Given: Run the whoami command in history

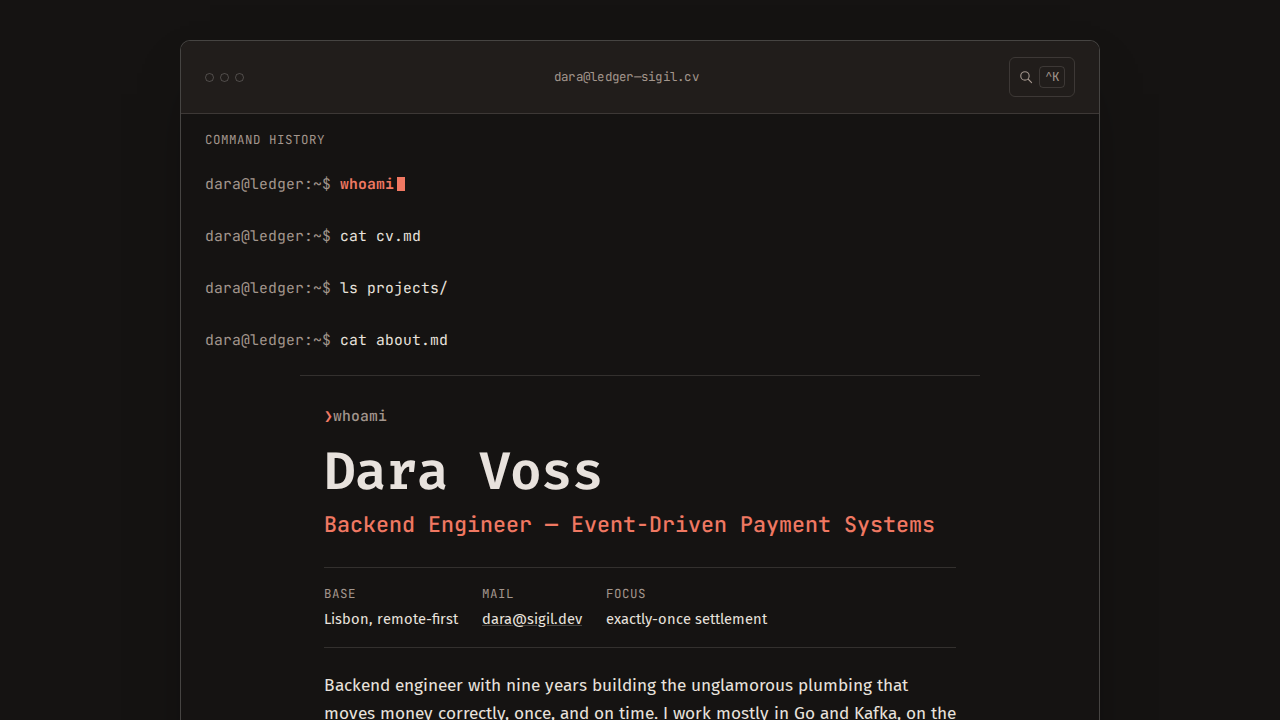Looking at the screenshot, I should pyautogui.click(x=305, y=184).
